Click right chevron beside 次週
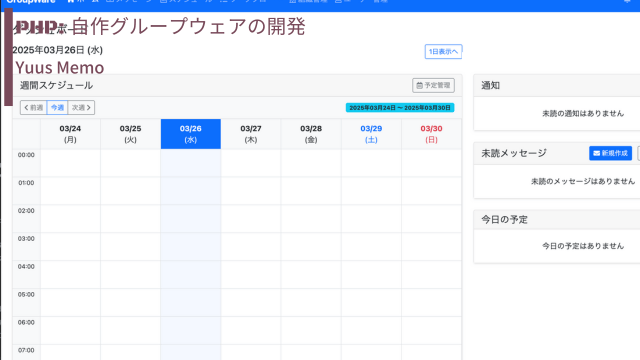The height and width of the screenshot is (360, 640). click(89, 107)
